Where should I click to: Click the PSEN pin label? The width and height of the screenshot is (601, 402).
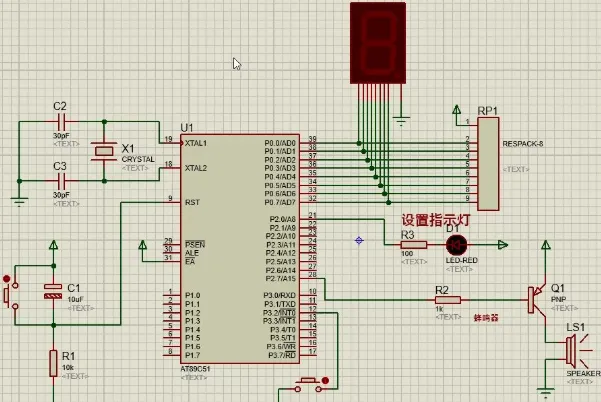[195, 244]
